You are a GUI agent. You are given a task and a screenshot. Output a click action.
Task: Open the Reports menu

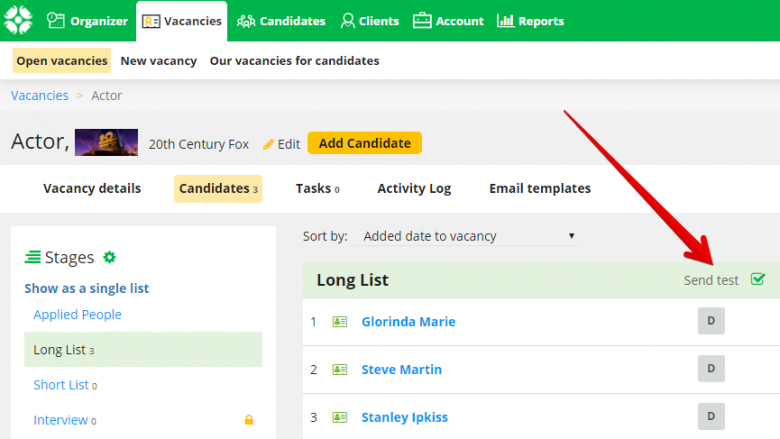tap(530, 21)
